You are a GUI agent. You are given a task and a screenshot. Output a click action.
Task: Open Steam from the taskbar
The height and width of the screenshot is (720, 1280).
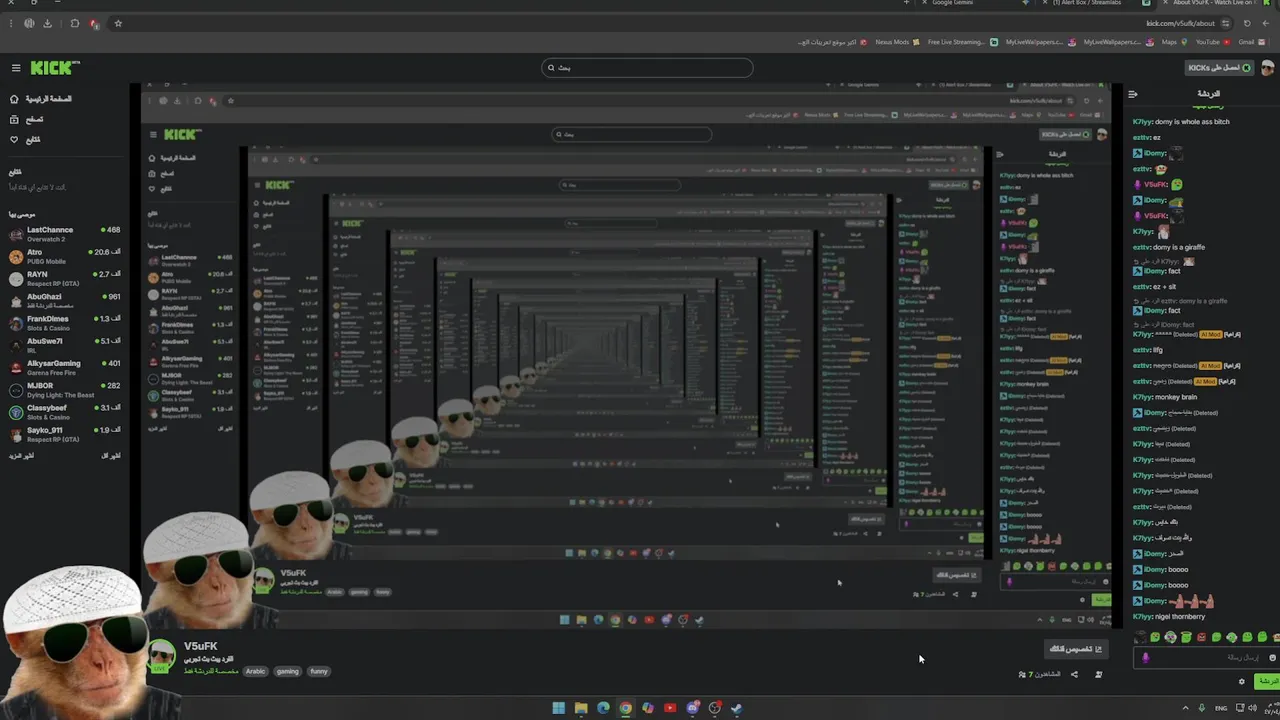pyautogui.click(x=737, y=708)
